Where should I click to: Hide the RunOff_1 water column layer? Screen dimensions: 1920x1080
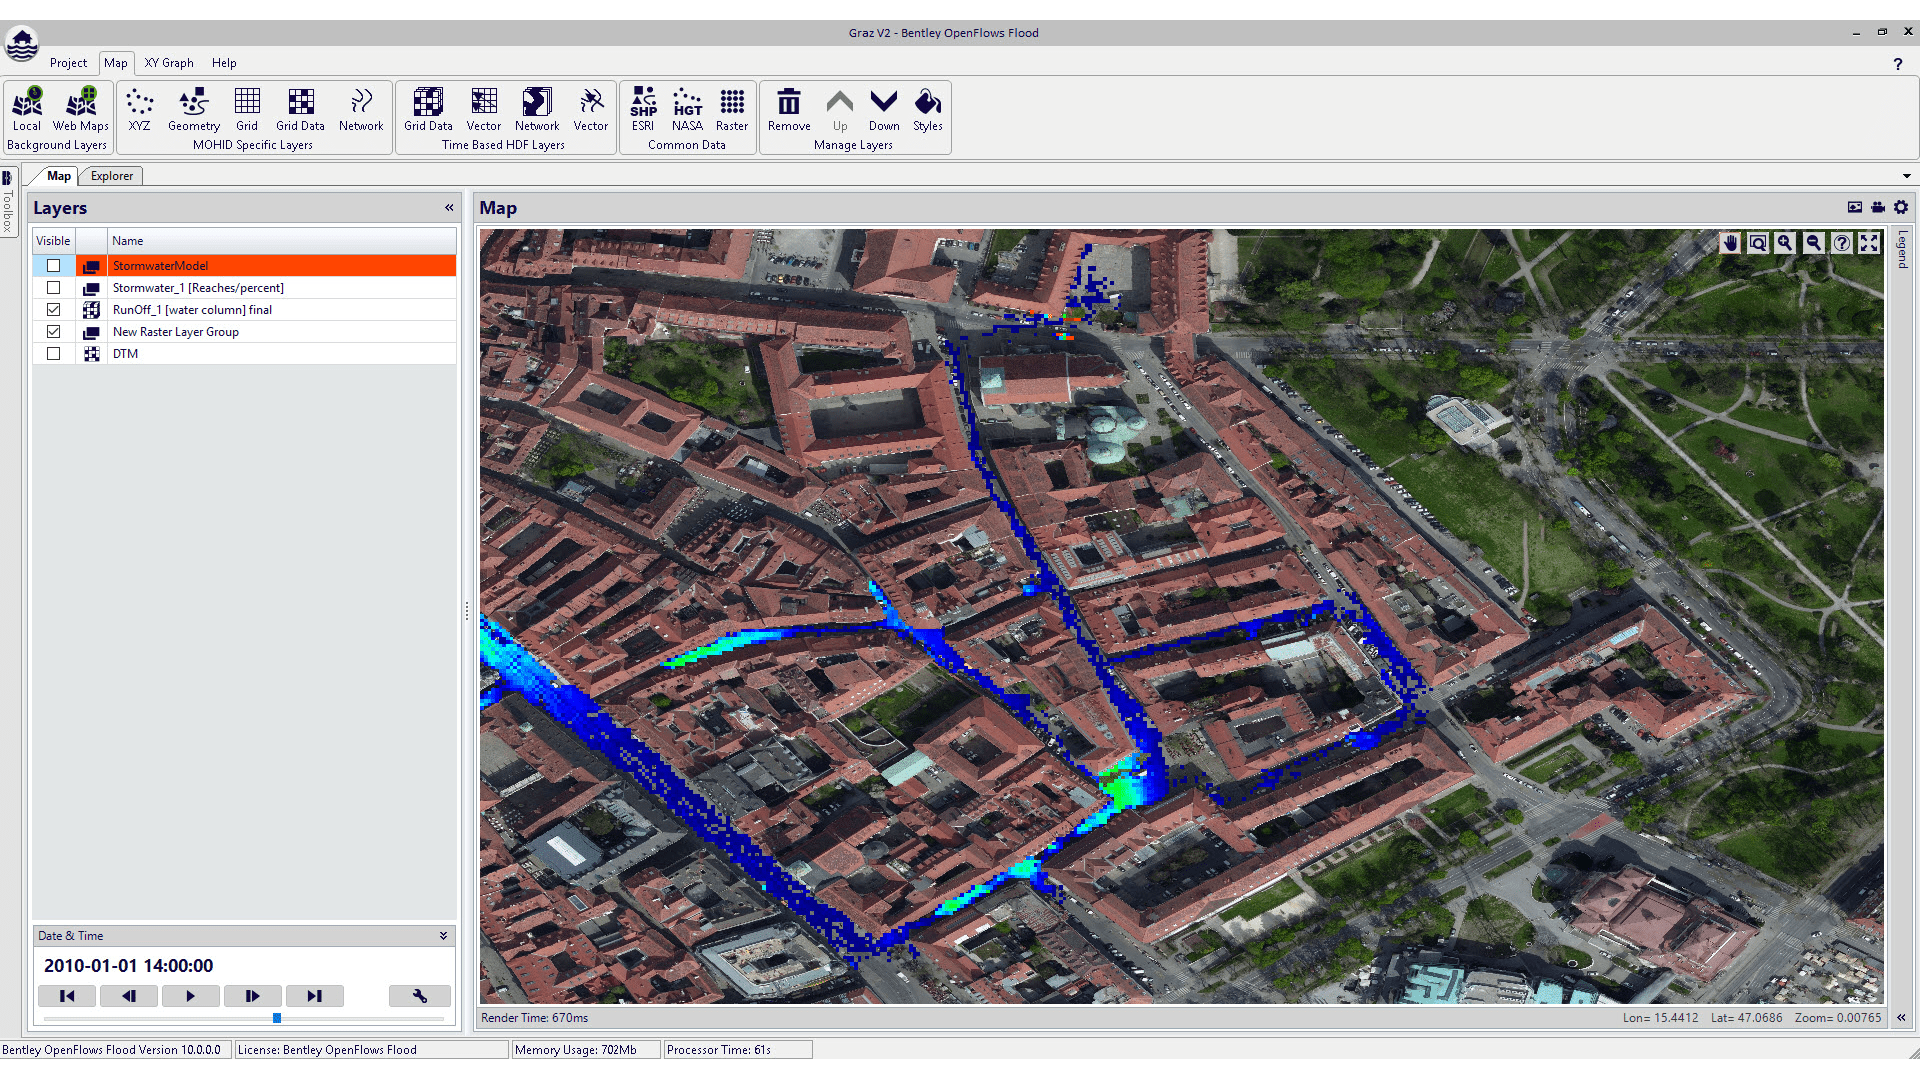tap(54, 310)
